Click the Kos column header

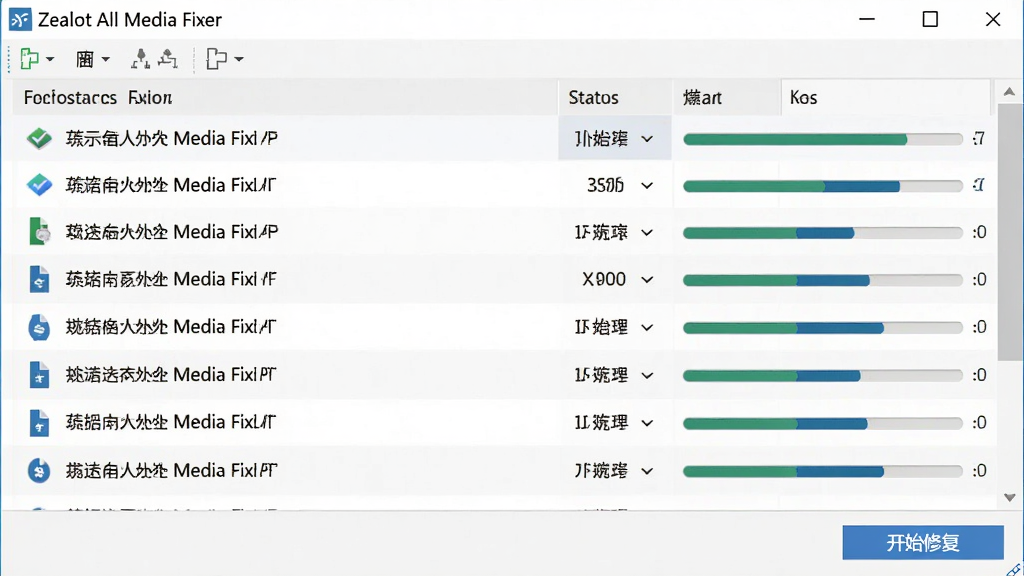click(x=886, y=97)
